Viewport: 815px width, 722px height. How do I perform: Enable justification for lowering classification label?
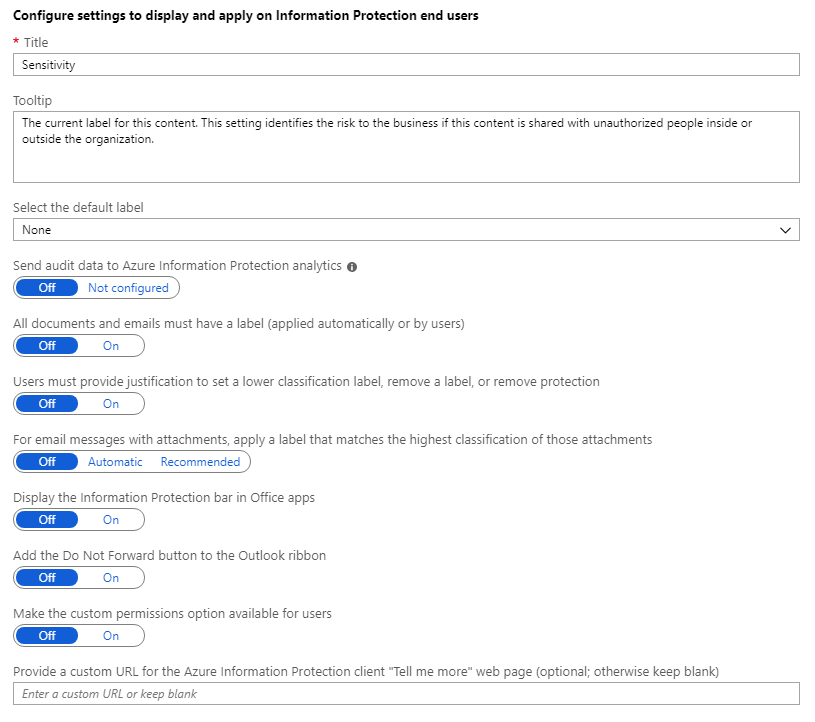pos(110,404)
